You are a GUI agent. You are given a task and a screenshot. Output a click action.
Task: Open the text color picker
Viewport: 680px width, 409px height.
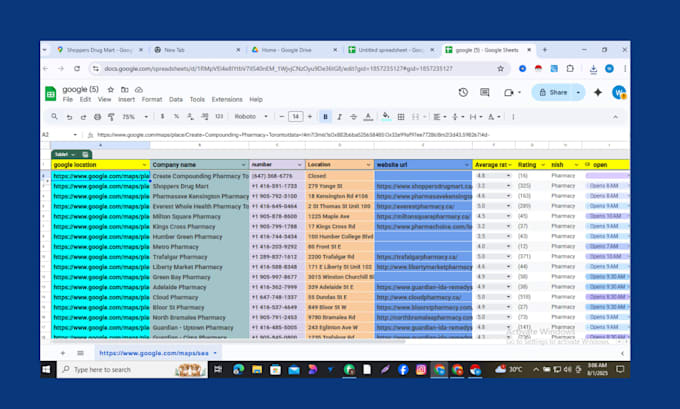[368, 116]
